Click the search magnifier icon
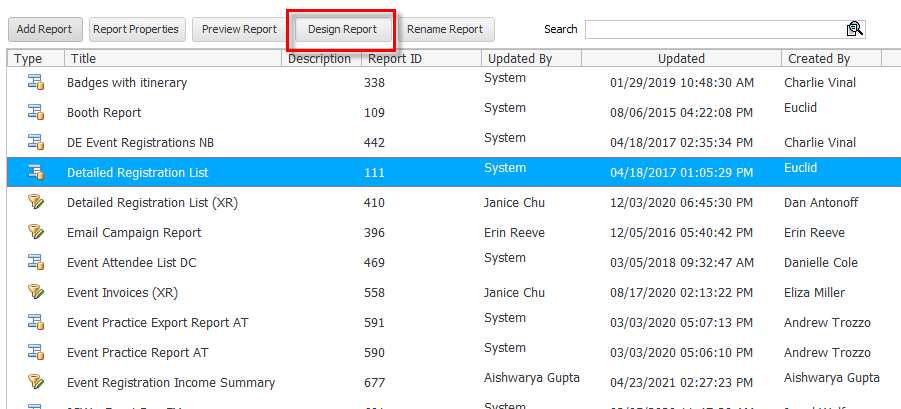 pyautogui.click(x=854, y=29)
